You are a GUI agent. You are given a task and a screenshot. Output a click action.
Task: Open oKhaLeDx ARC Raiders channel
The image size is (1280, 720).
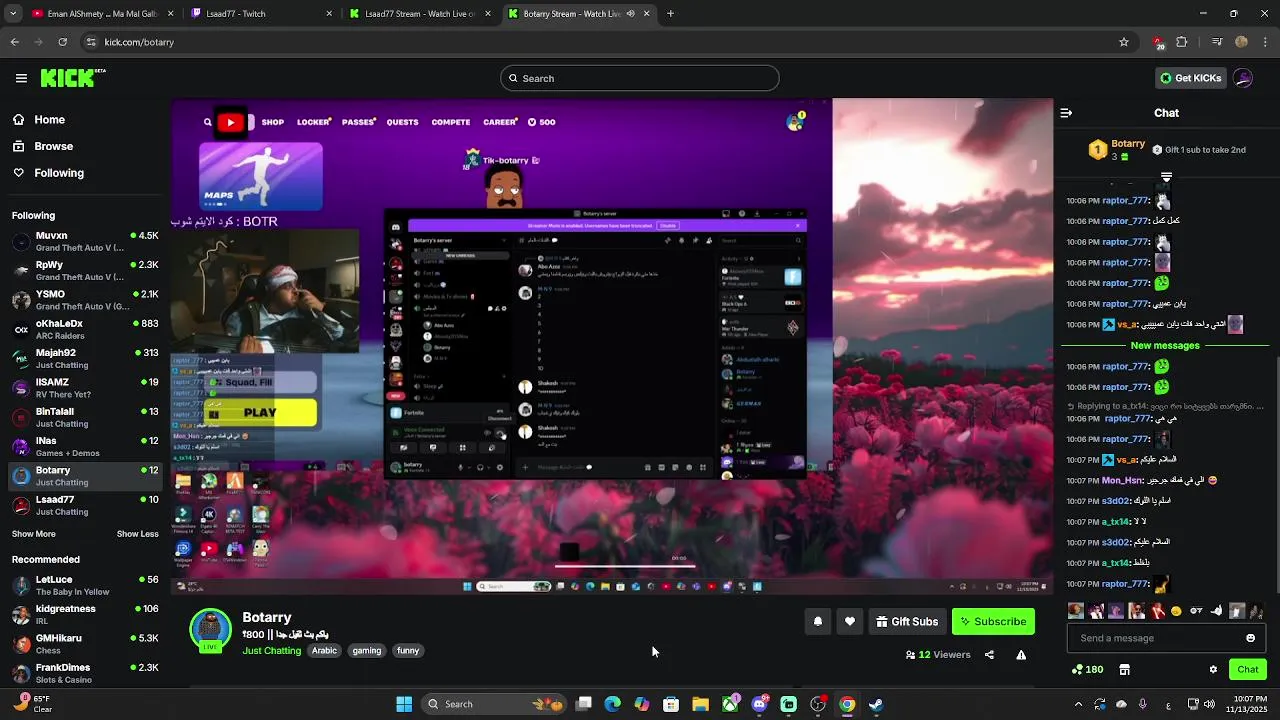[85, 329]
